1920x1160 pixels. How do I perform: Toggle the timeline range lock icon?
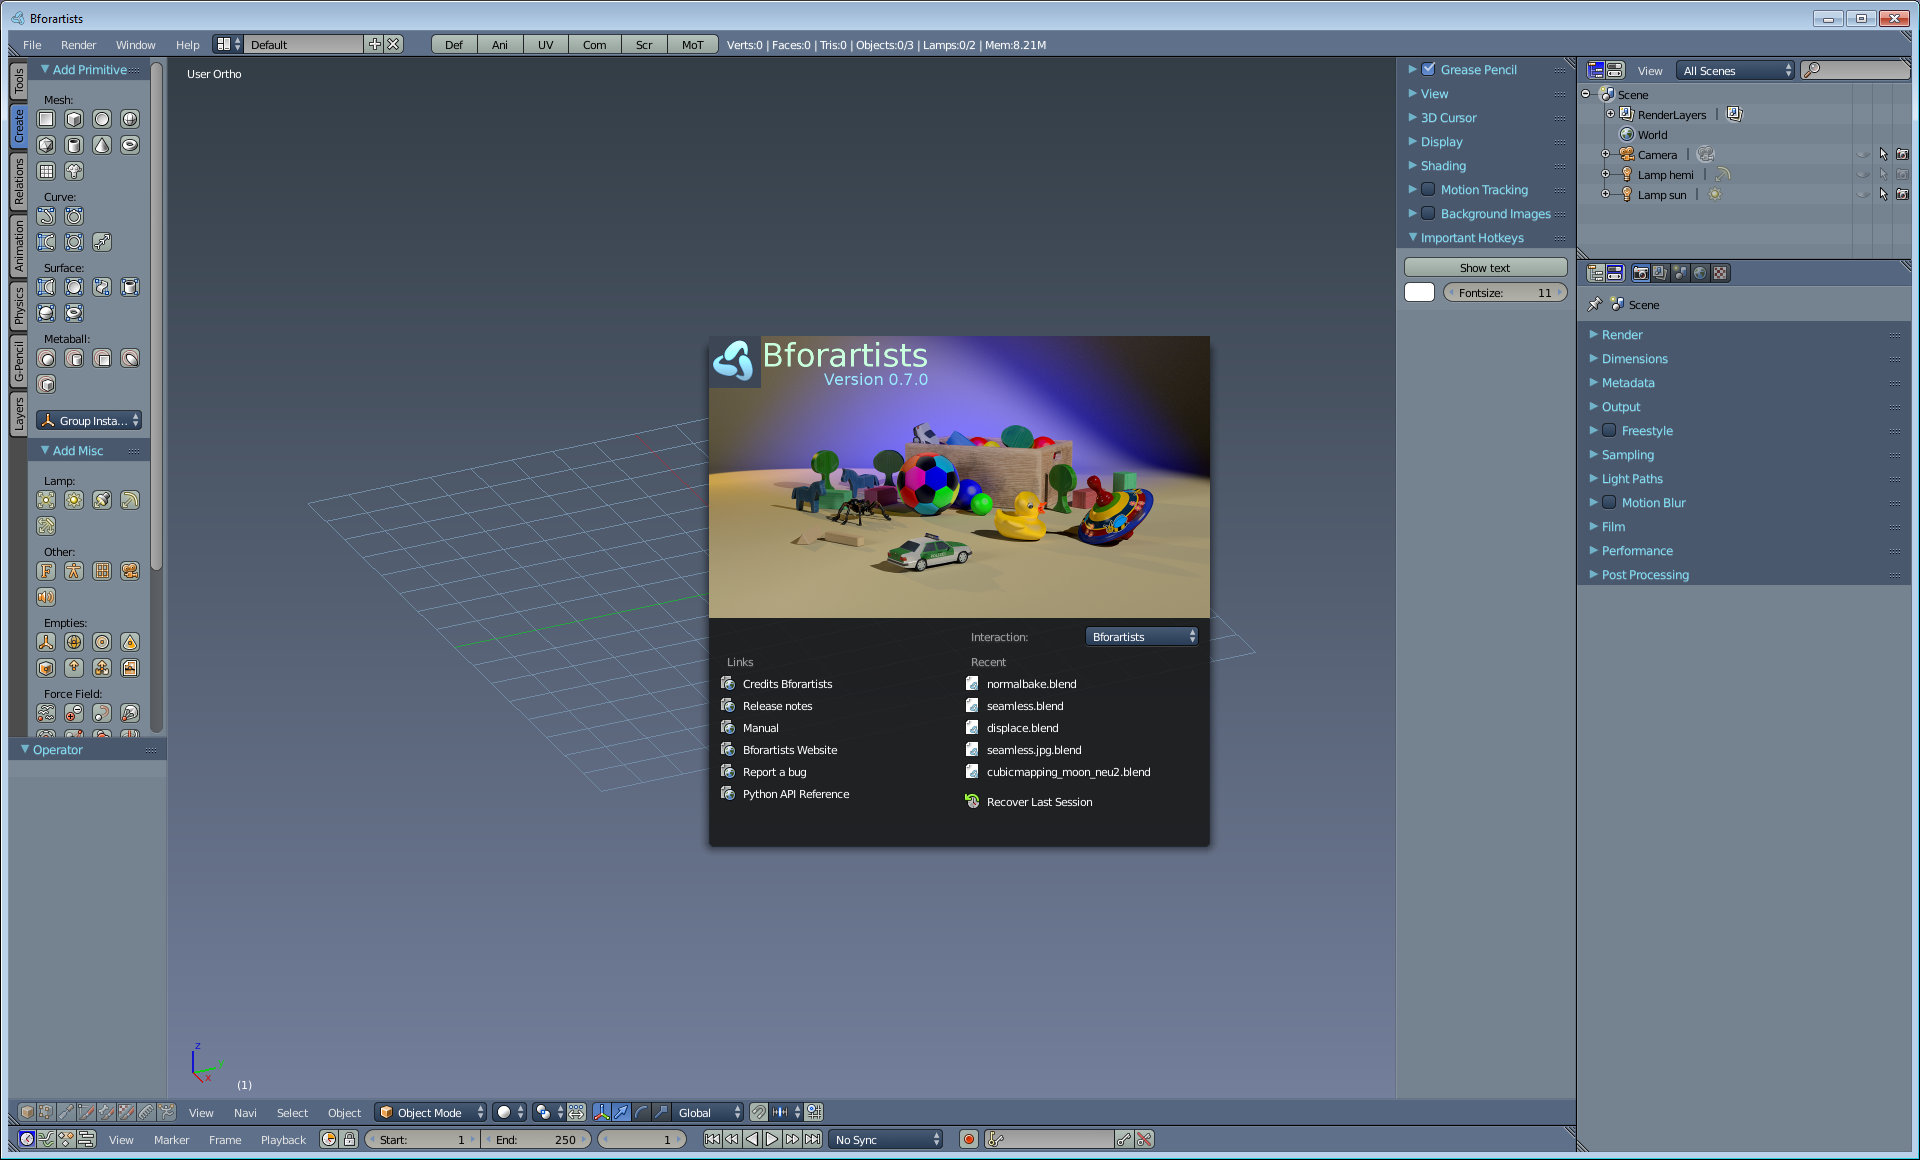(x=349, y=1139)
